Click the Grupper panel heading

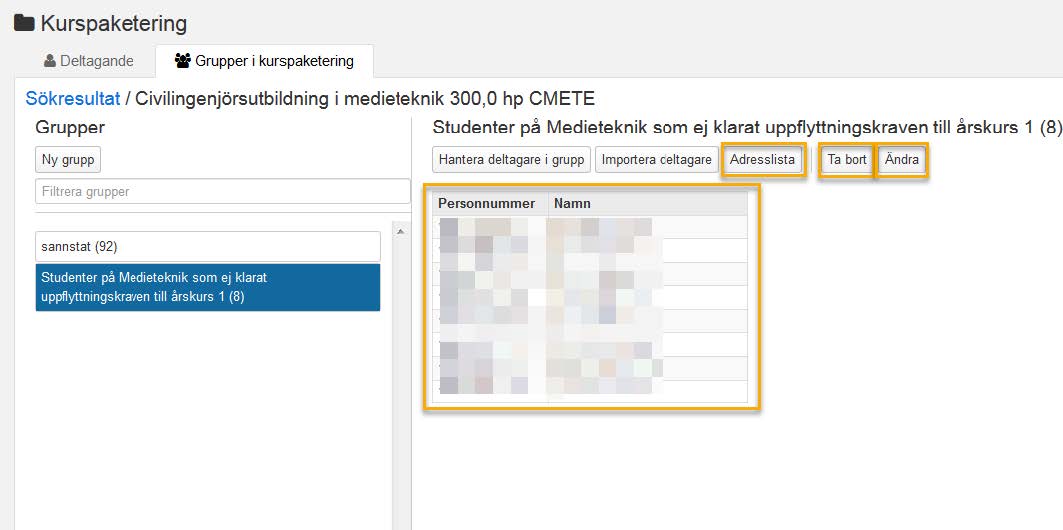click(70, 127)
